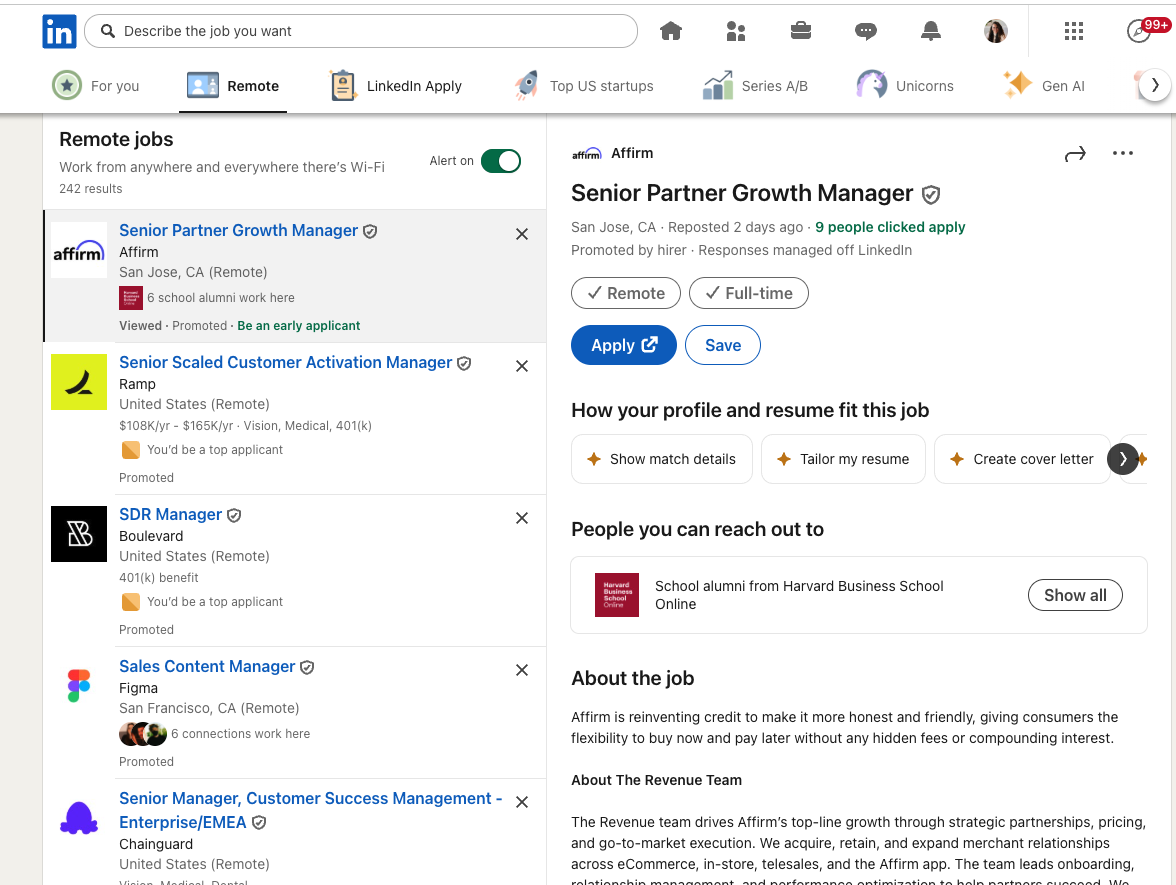This screenshot has width=1176, height=885.
Task: Toggle the Remote filter pill
Action: (x=626, y=293)
